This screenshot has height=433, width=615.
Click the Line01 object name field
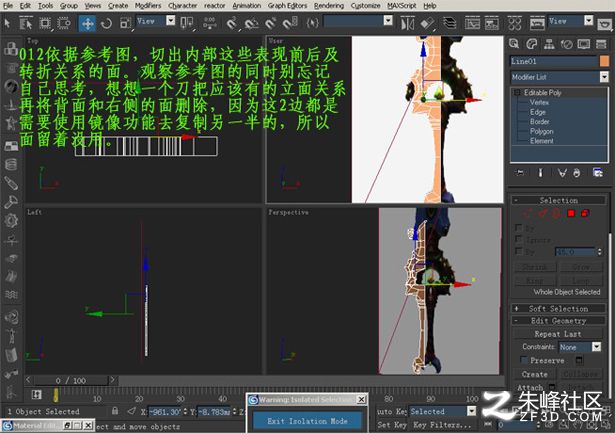pos(554,61)
